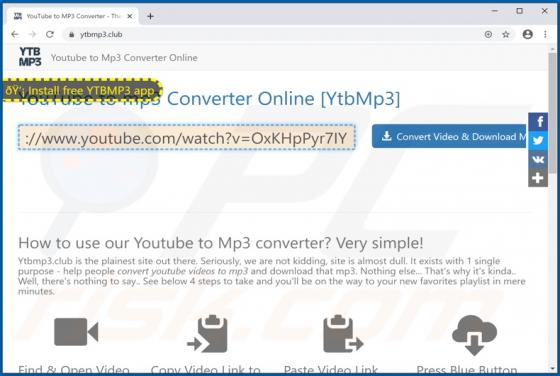Click the cloud download icon
This screenshot has height=376, width=560.
click(474, 335)
